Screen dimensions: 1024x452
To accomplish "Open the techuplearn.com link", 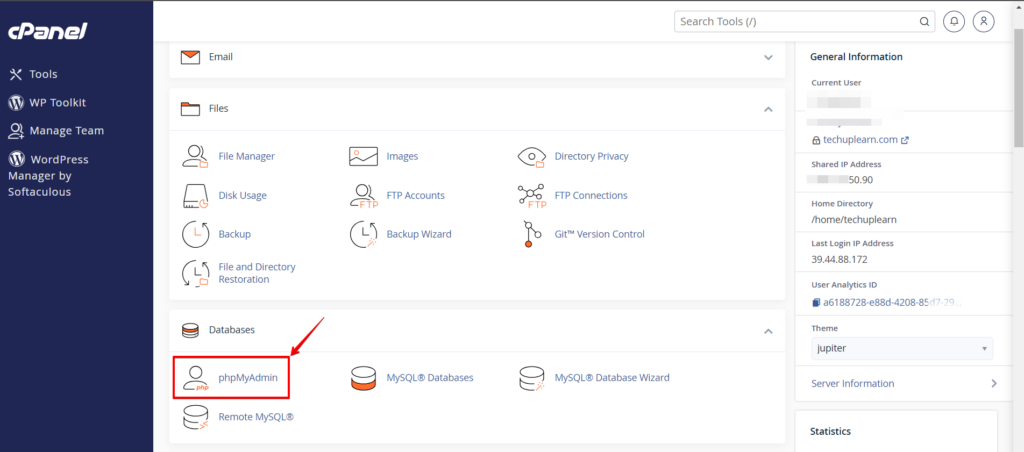I will (x=860, y=140).
